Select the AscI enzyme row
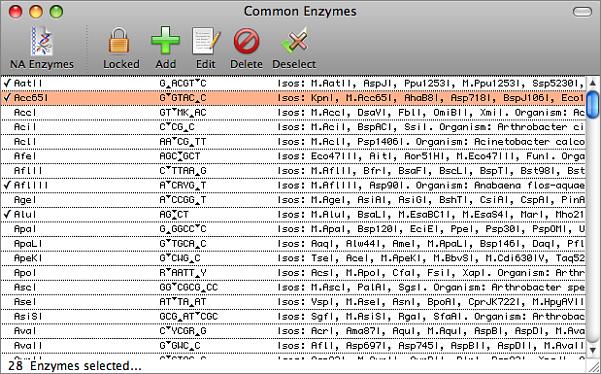 293,287
